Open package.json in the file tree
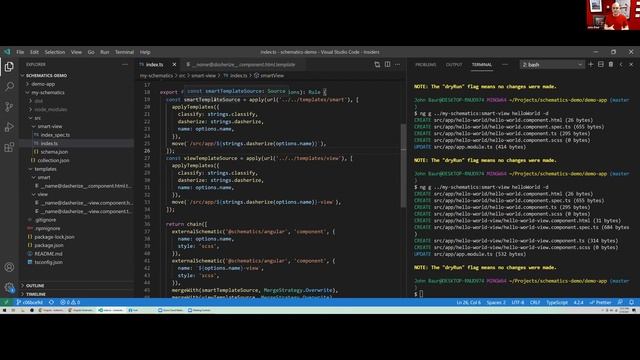The width and height of the screenshot is (640, 360). [49, 245]
